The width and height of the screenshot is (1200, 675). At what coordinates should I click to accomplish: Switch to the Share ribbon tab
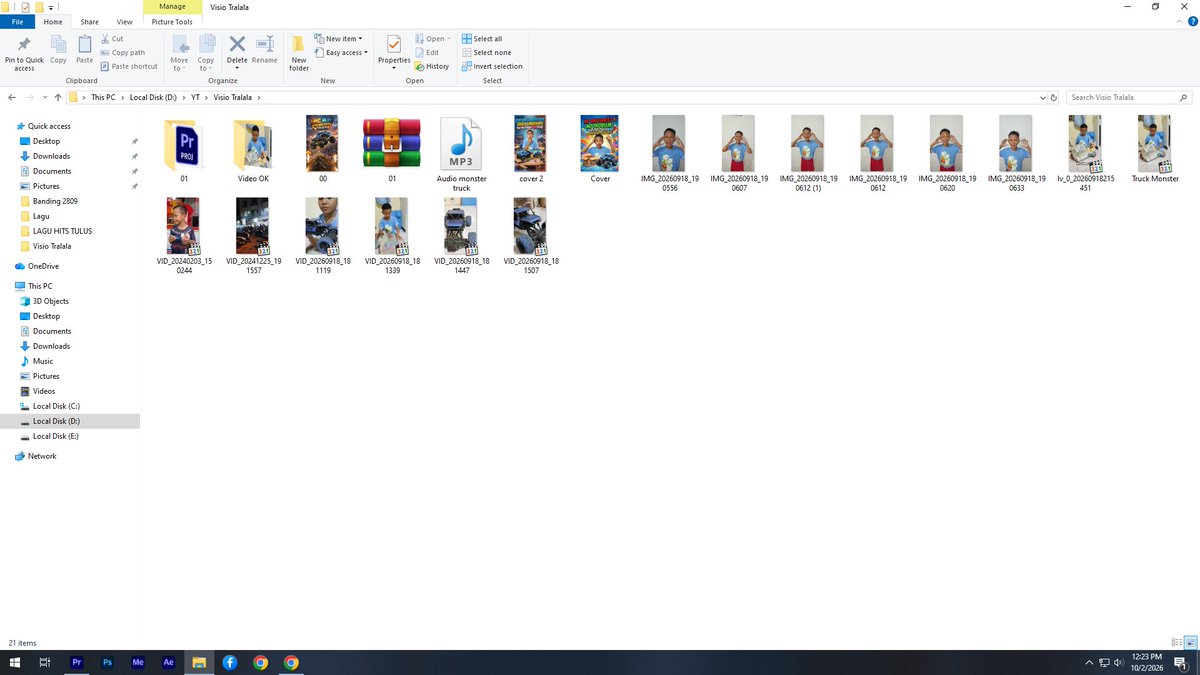point(89,21)
